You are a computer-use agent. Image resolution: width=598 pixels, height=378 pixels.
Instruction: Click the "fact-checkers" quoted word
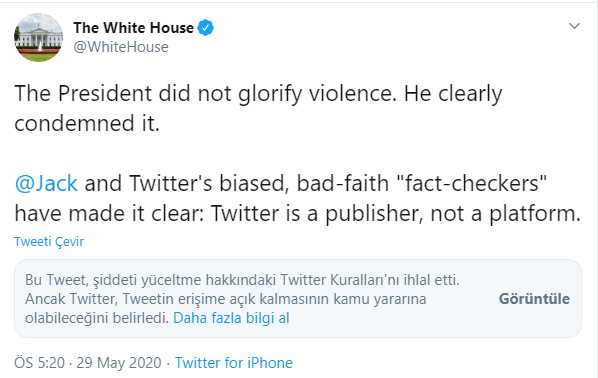coord(472,183)
